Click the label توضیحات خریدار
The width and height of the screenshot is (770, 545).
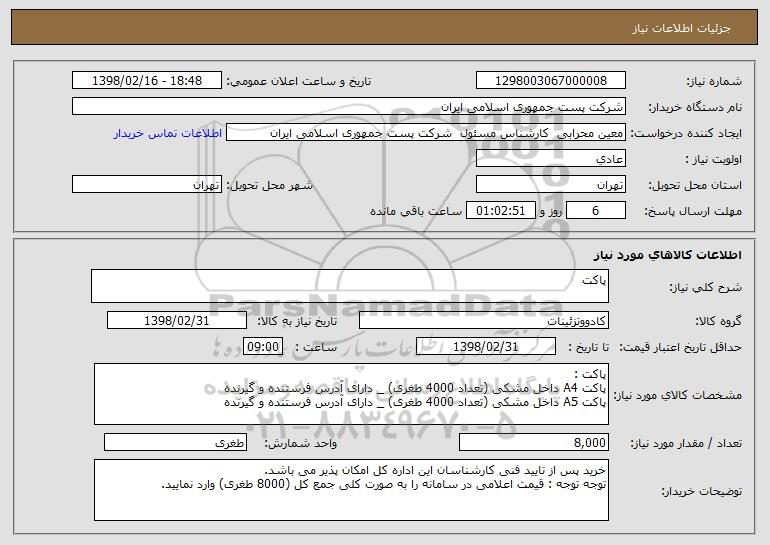[702, 491]
